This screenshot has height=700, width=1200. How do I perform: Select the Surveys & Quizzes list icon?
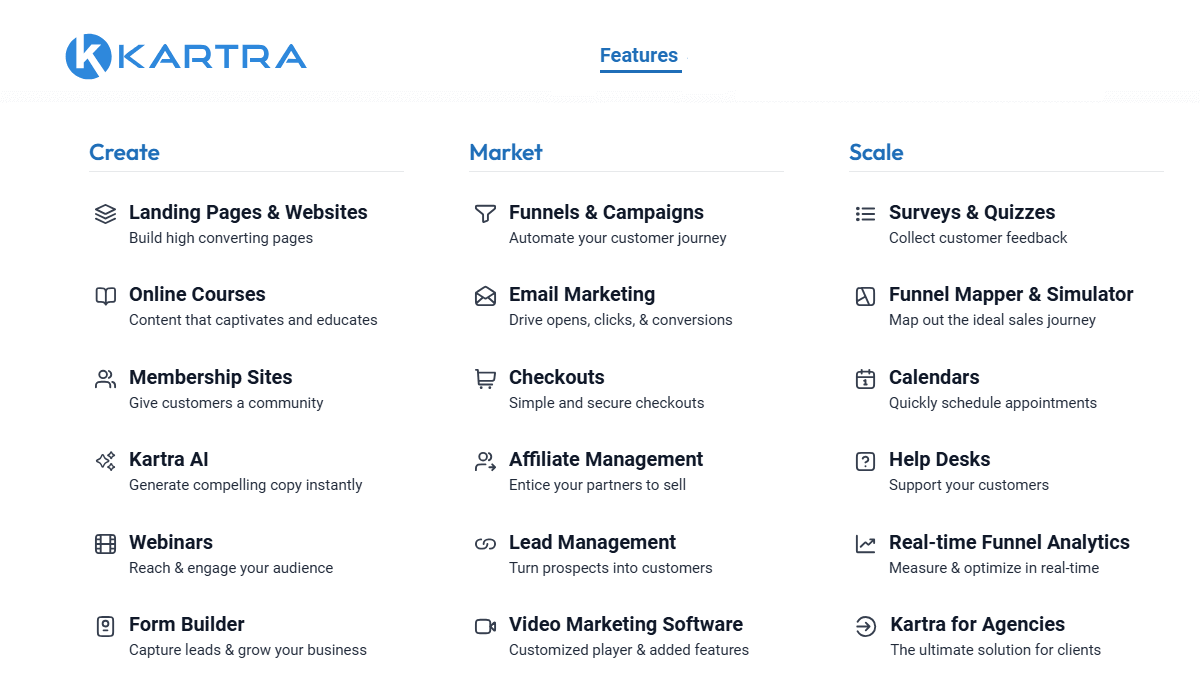click(x=865, y=213)
